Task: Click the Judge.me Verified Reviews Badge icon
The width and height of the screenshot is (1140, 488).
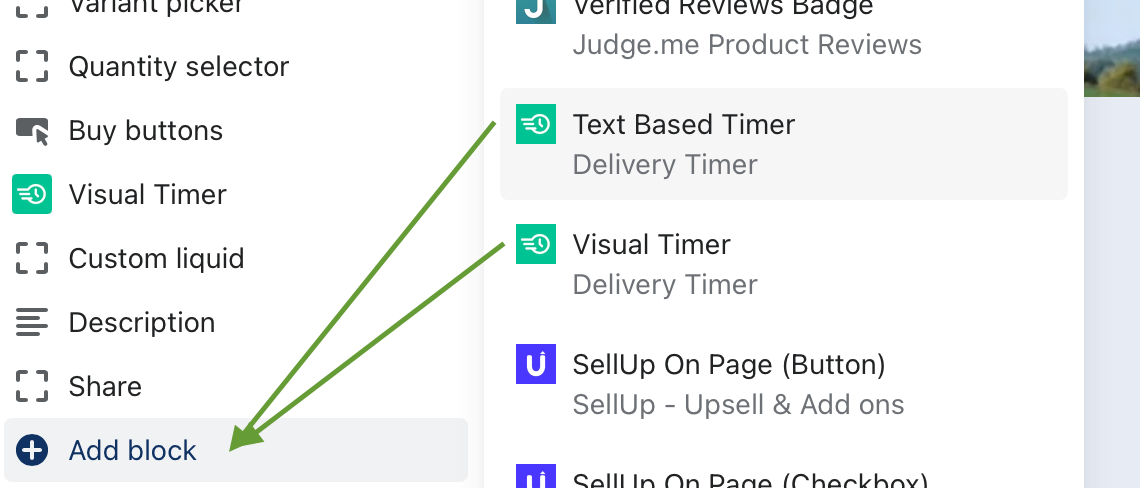Action: click(x=536, y=12)
